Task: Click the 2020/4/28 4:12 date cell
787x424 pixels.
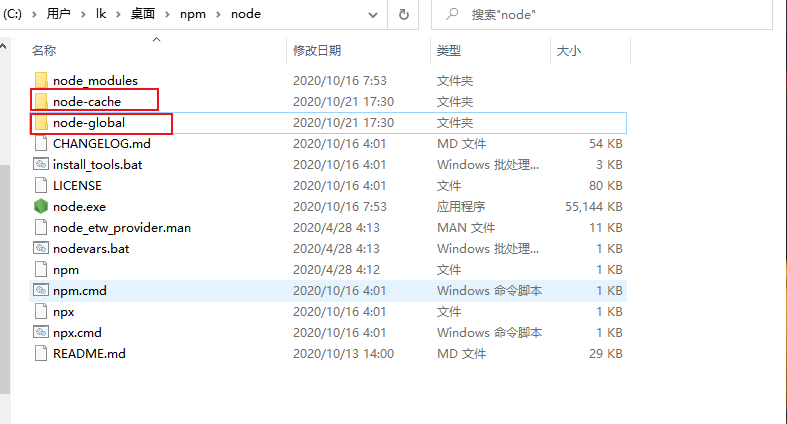Action: click(336, 270)
